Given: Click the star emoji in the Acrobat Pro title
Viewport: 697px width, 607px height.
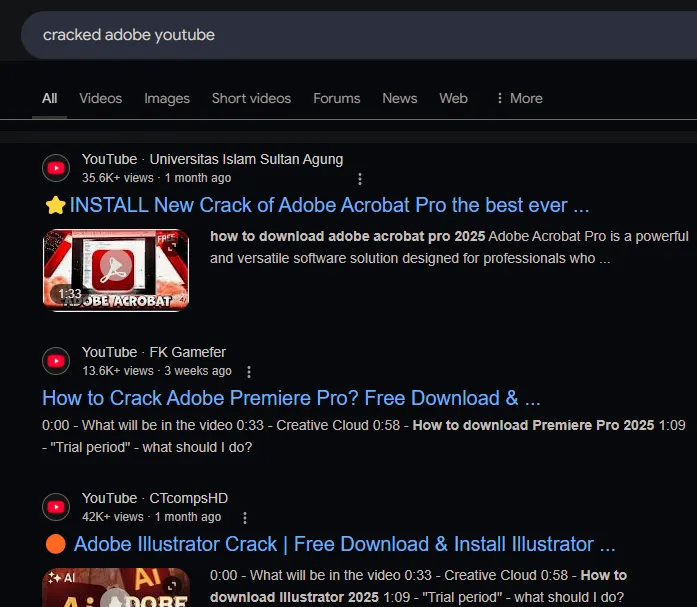Looking at the screenshot, I should pos(56,205).
